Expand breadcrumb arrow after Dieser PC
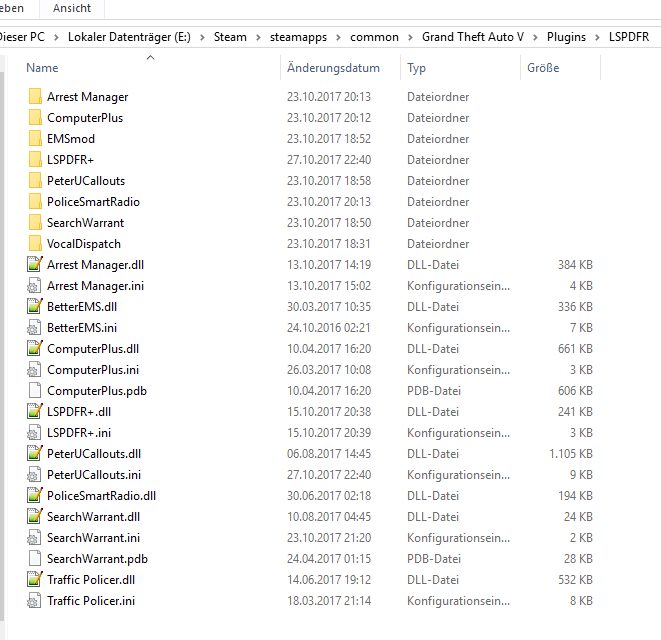This screenshot has width=661, height=640. point(56,37)
